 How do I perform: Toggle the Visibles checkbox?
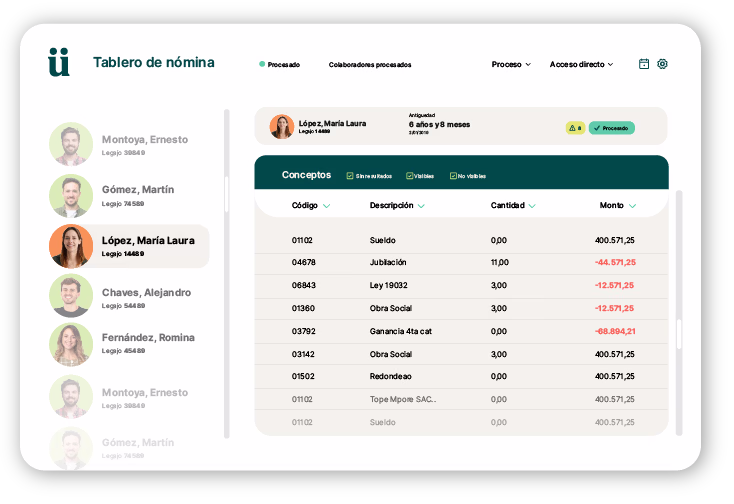(x=410, y=176)
